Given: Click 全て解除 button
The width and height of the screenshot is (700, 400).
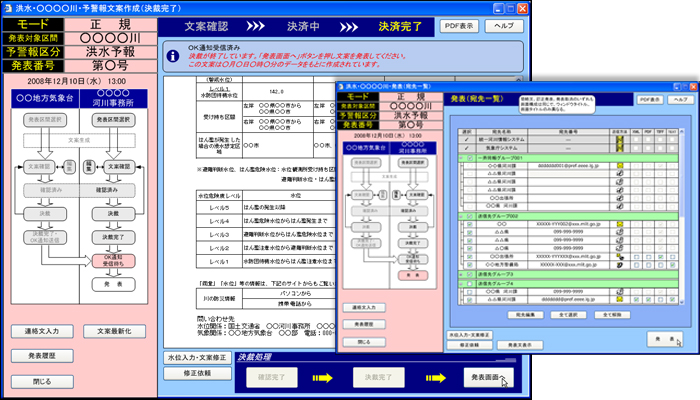Looking at the screenshot, I should point(612,315).
